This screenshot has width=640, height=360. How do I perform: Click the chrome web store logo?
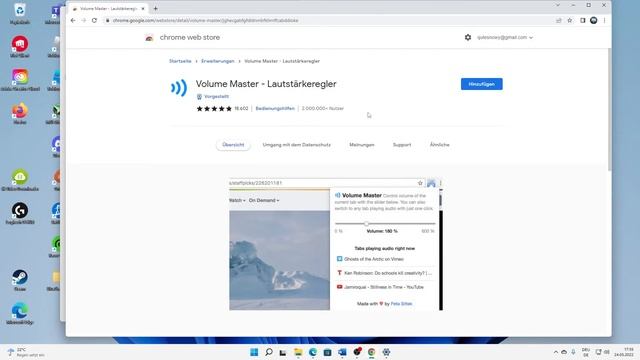click(x=182, y=38)
